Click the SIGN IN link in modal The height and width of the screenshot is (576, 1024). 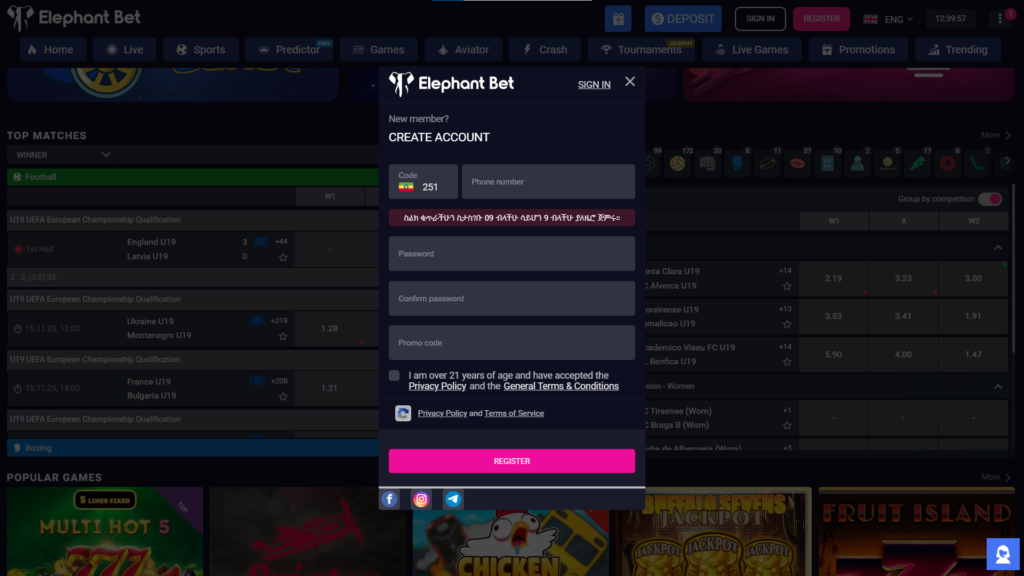pos(594,85)
